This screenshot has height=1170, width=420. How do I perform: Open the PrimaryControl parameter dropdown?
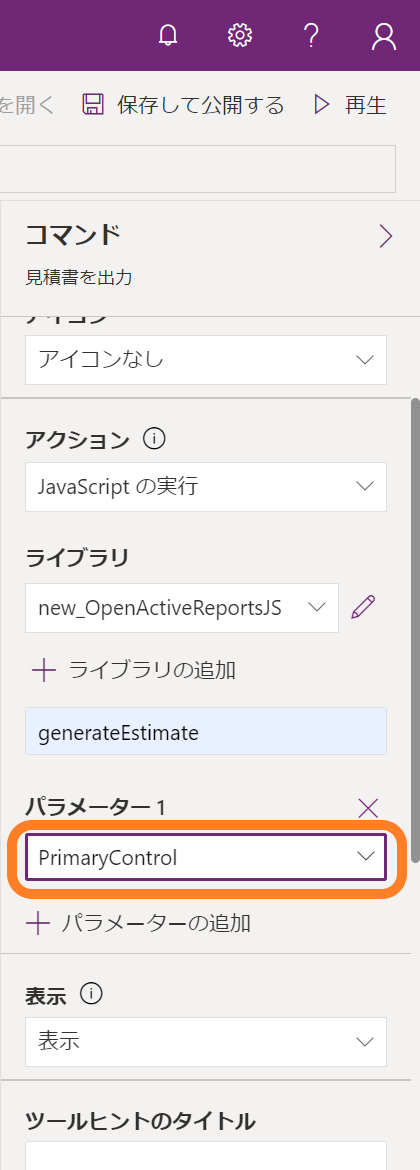(206, 857)
